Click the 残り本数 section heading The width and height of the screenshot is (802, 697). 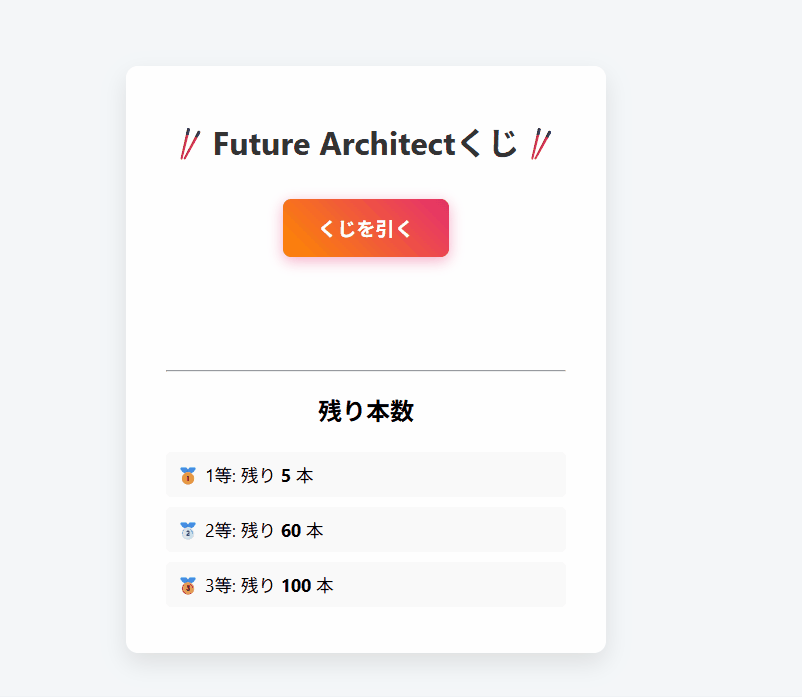click(366, 411)
